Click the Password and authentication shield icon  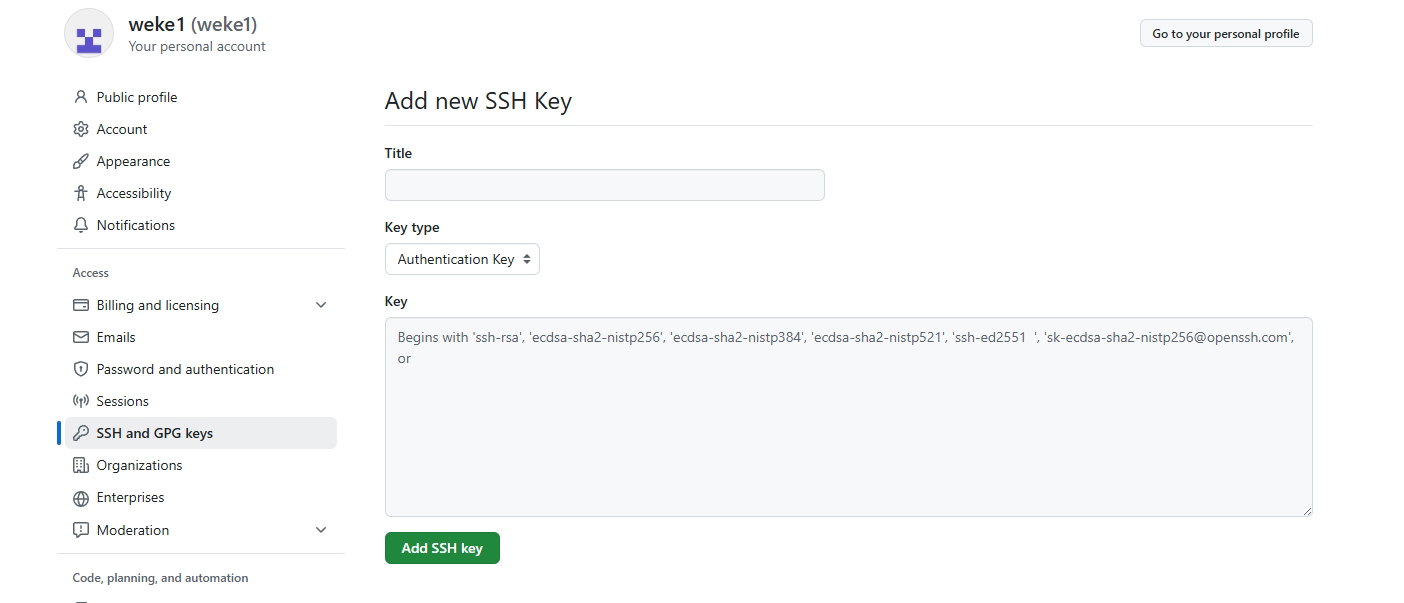pos(80,368)
